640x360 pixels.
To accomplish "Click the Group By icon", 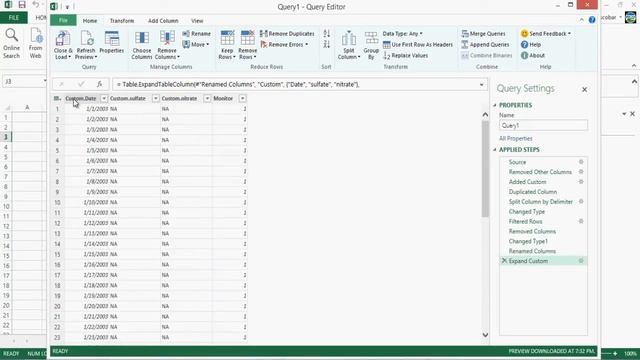I will (x=371, y=38).
